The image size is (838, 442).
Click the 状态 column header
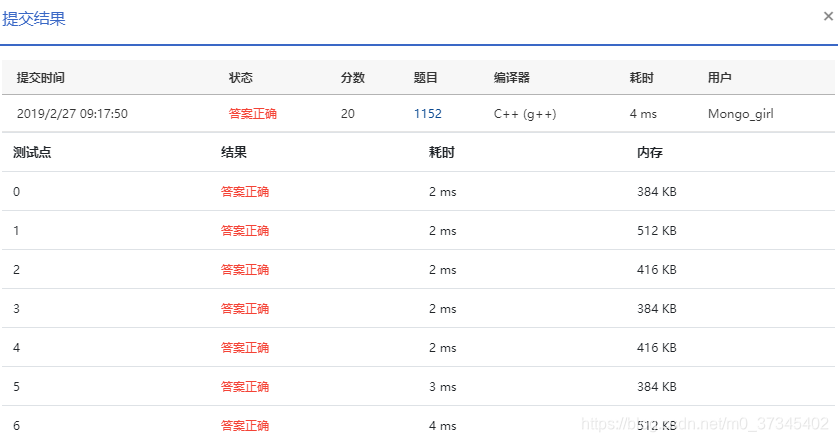tap(240, 78)
